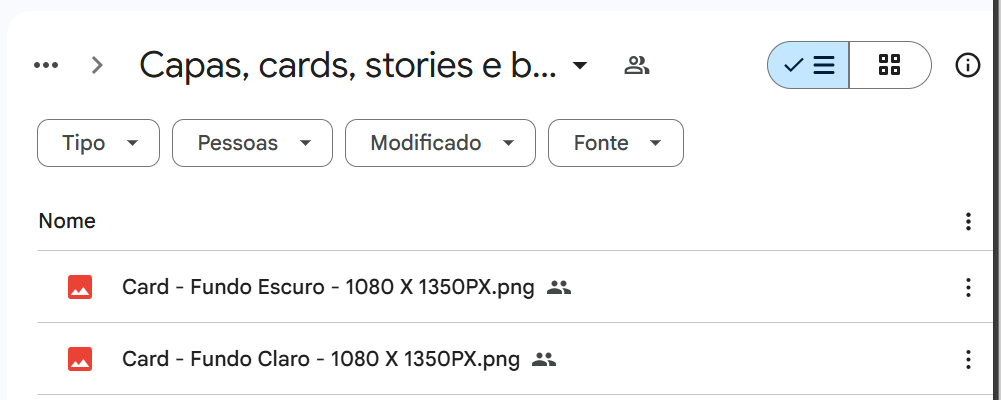Screen dimensions: 1001x400
Task: Open the column header more options icon
Action: [967, 222]
